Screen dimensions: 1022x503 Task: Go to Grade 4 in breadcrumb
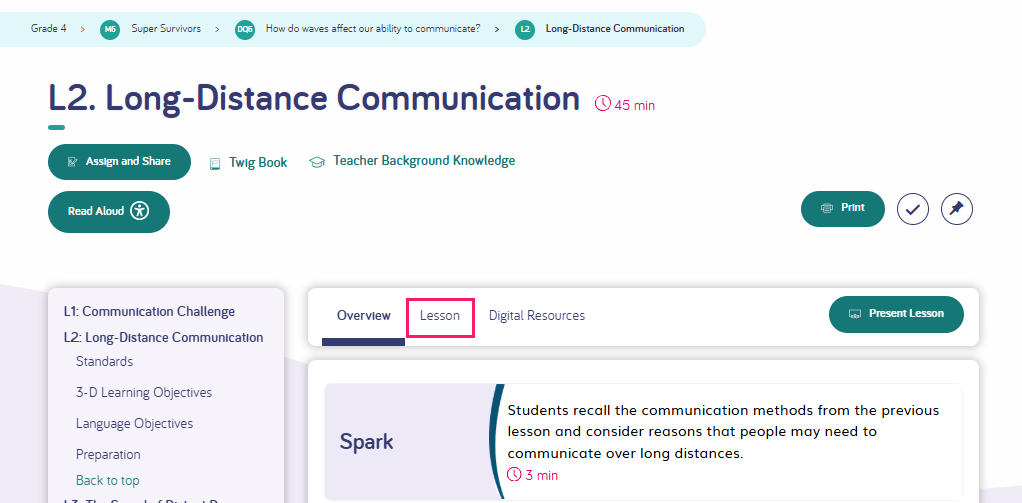click(x=48, y=29)
